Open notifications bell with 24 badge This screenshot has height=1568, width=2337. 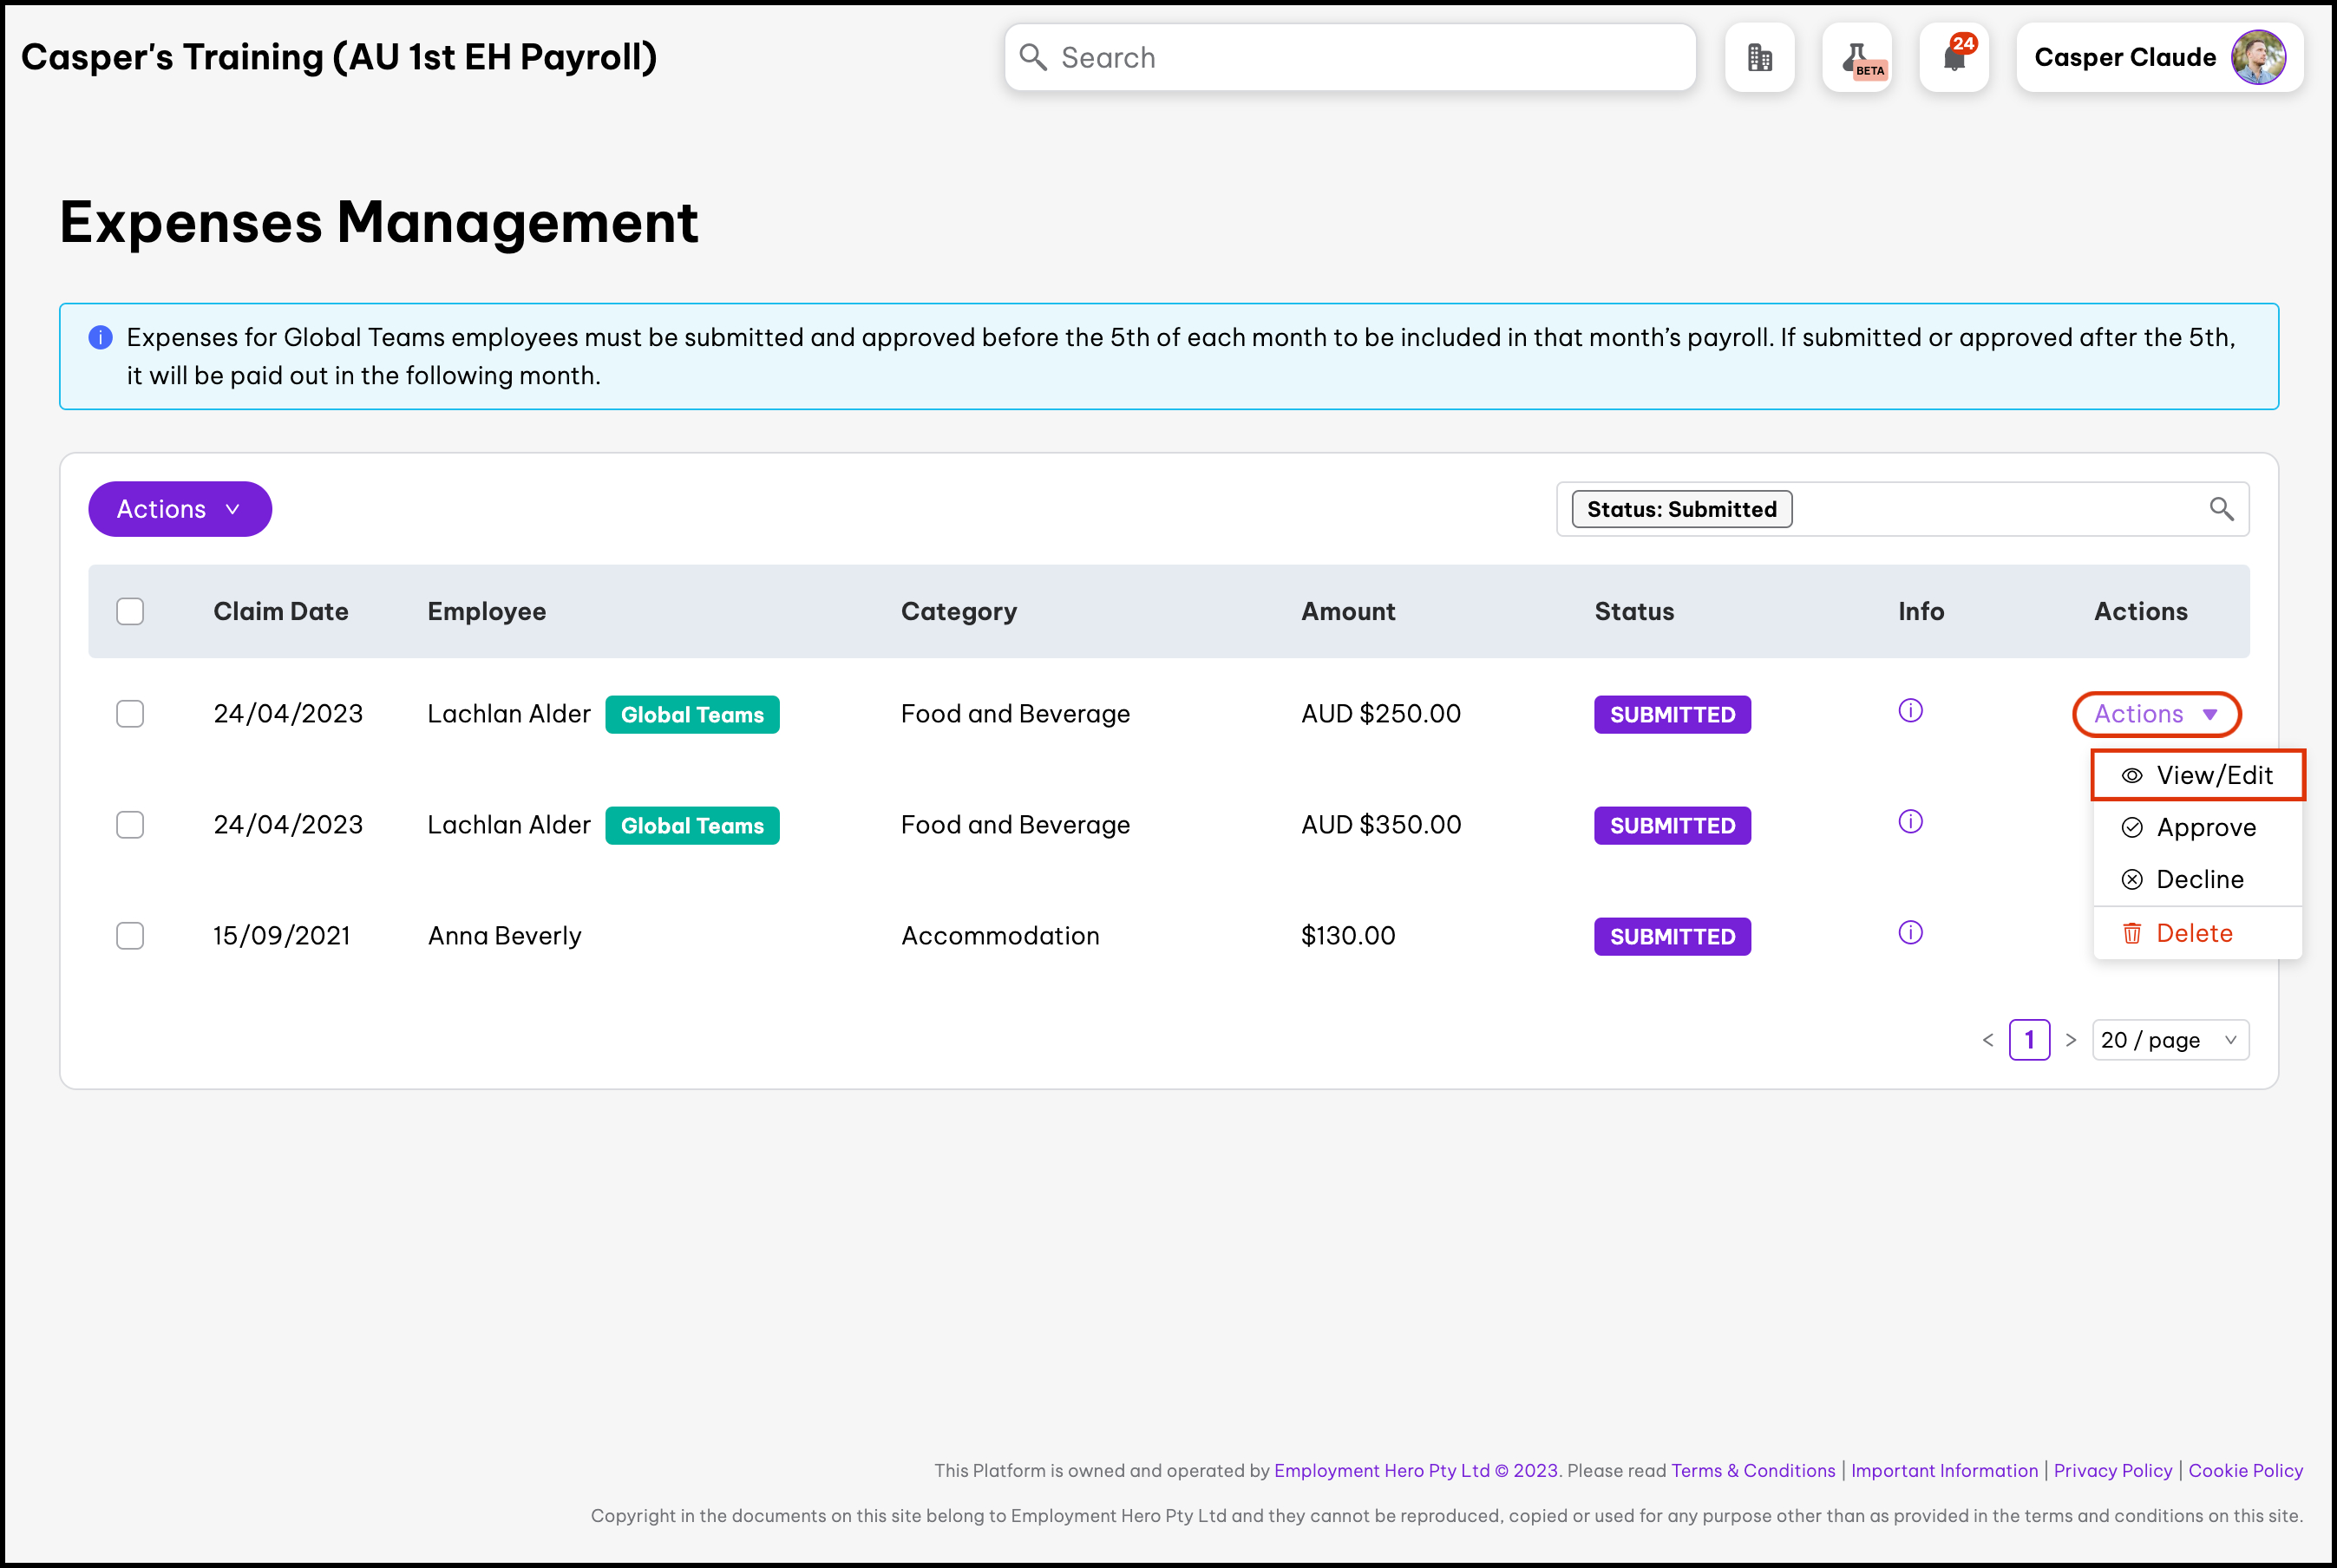[1954, 58]
